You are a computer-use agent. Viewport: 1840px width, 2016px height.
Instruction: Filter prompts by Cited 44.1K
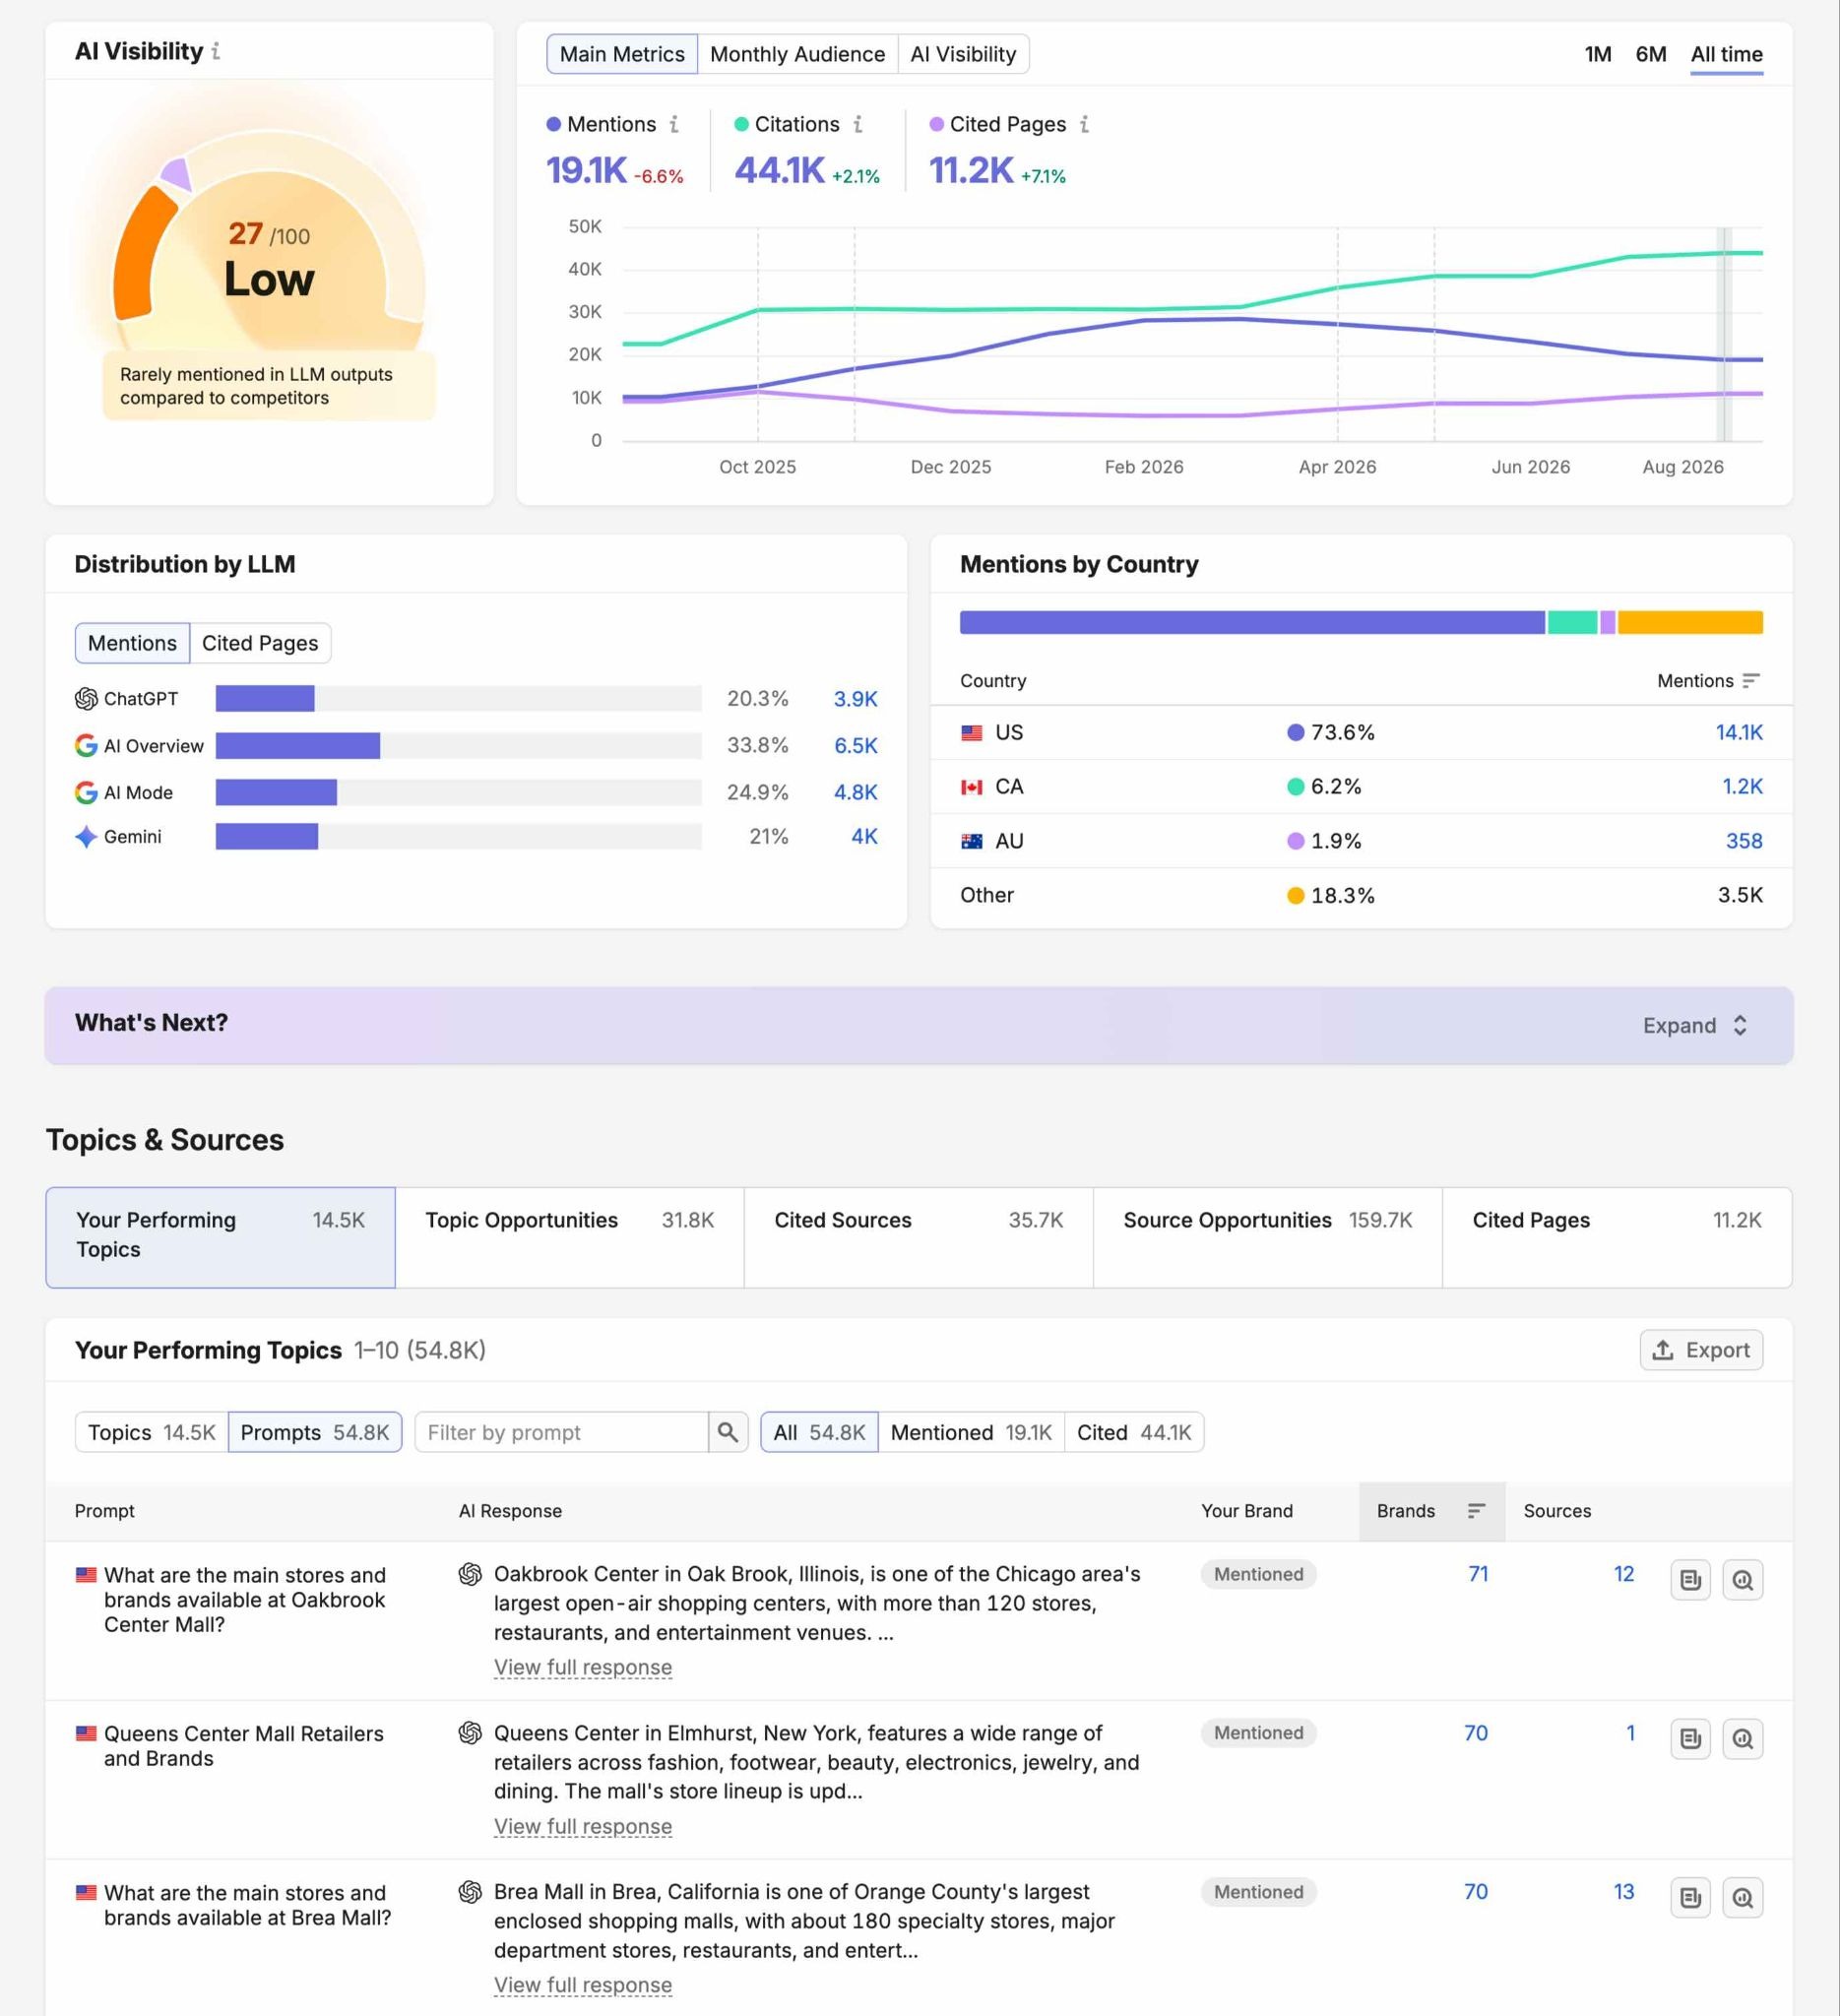[1134, 1432]
